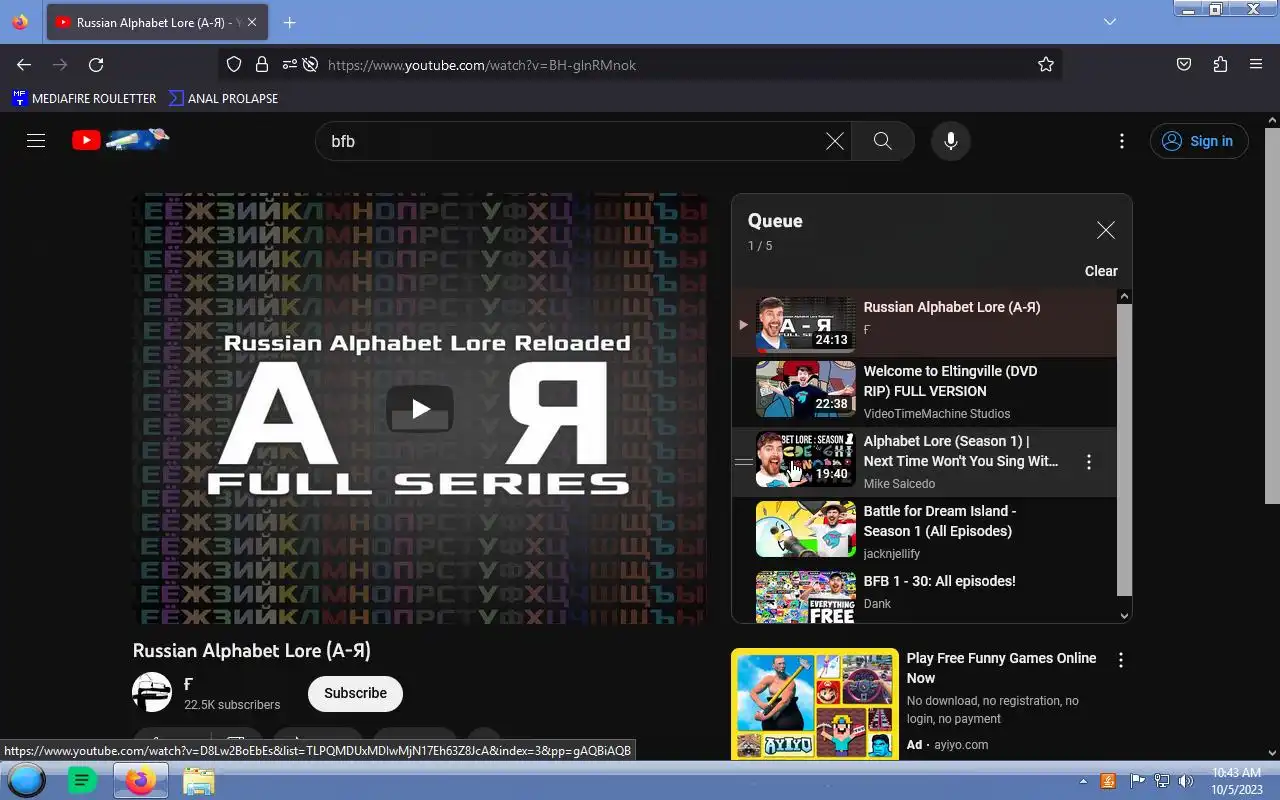This screenshot has height=800, width=1280.
Task: Run search with the magnifier button
Action: click(x=883, y=141)
